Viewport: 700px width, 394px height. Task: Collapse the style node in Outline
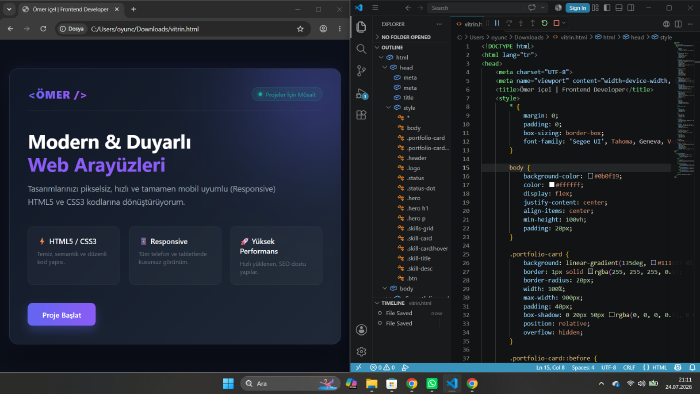388,108
